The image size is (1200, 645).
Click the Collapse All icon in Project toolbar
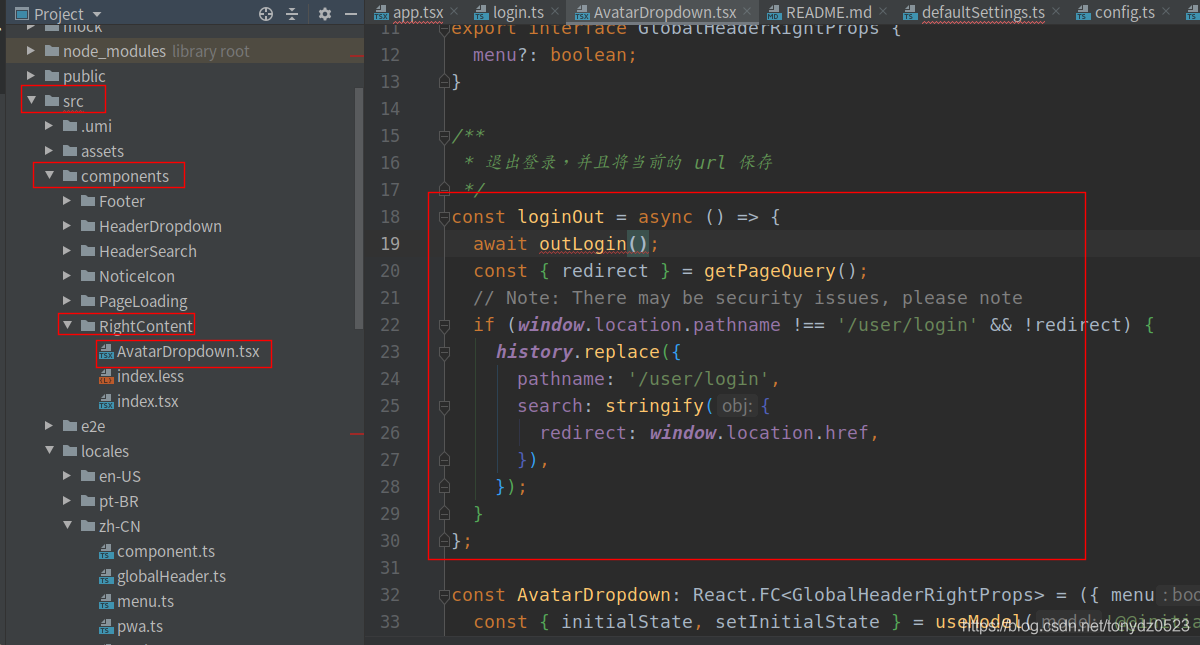(x=291, y=13)
